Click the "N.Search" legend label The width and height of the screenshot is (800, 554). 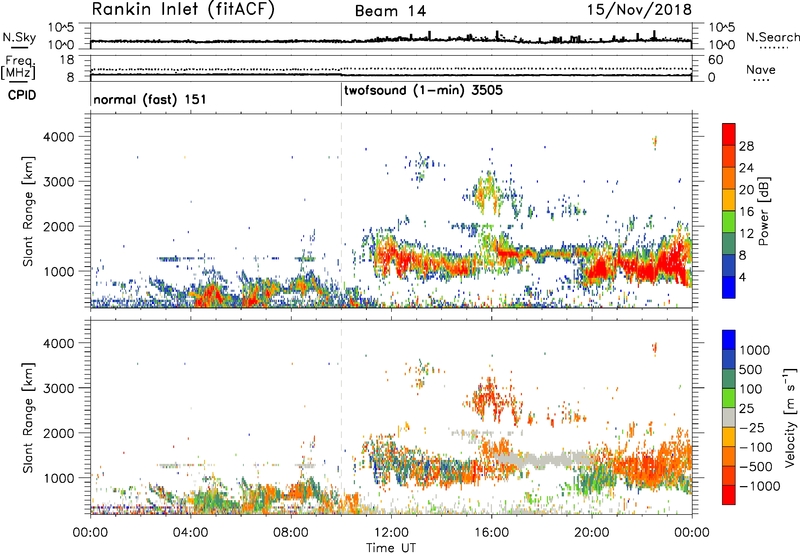click(x=772, y=37)
